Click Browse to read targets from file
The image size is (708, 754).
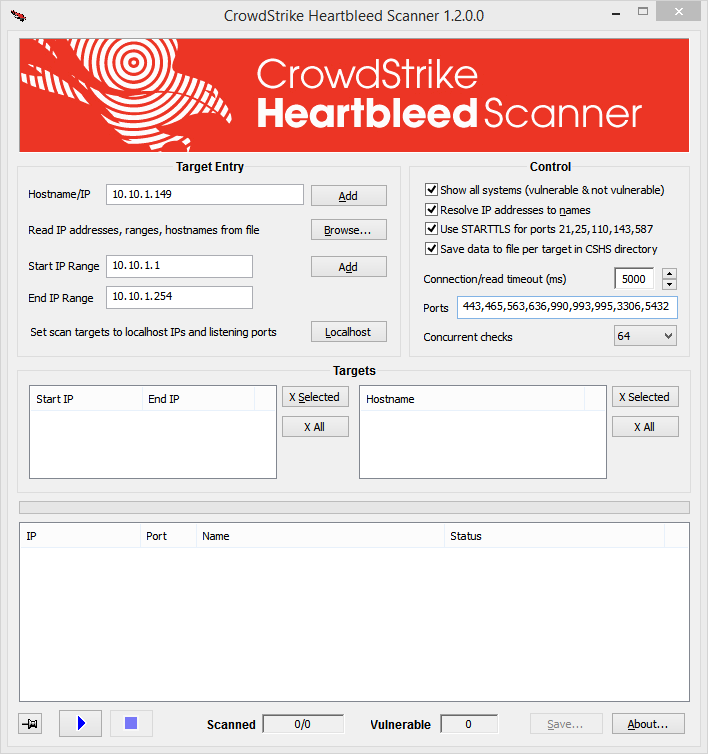tap(349, 230)
